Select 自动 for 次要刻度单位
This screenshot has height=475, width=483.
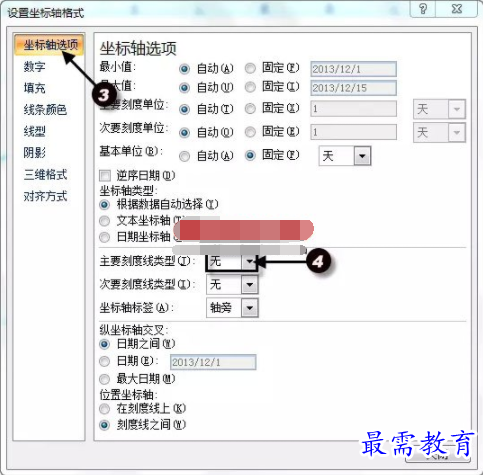pos(184,133)
